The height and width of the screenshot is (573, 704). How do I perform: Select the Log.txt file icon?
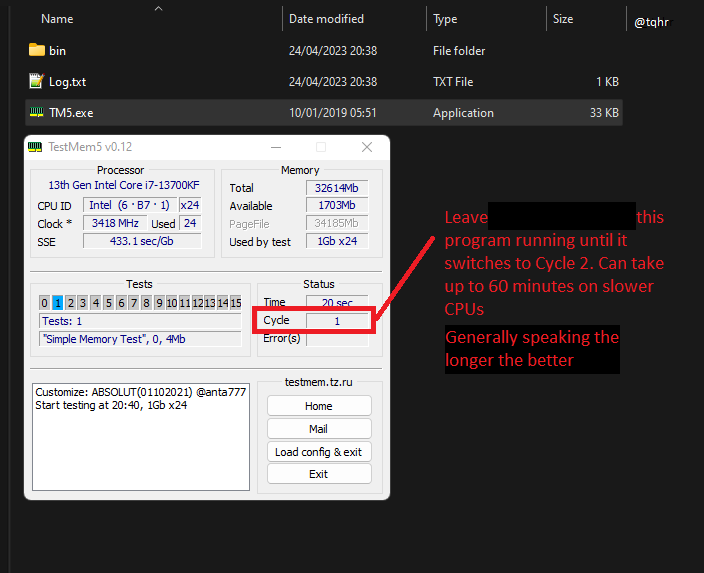tap(37, 82)
